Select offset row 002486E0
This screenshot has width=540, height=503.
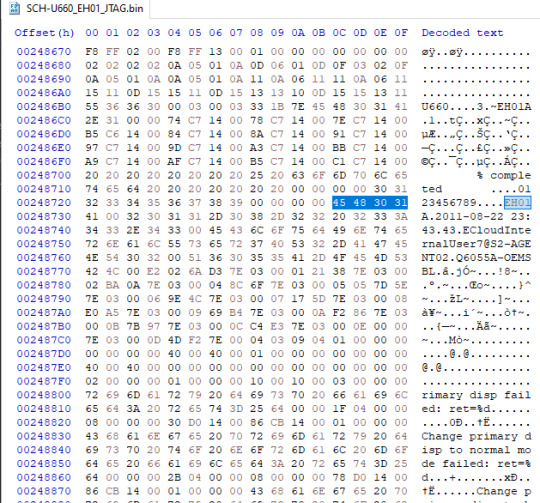tap(44, 148)
